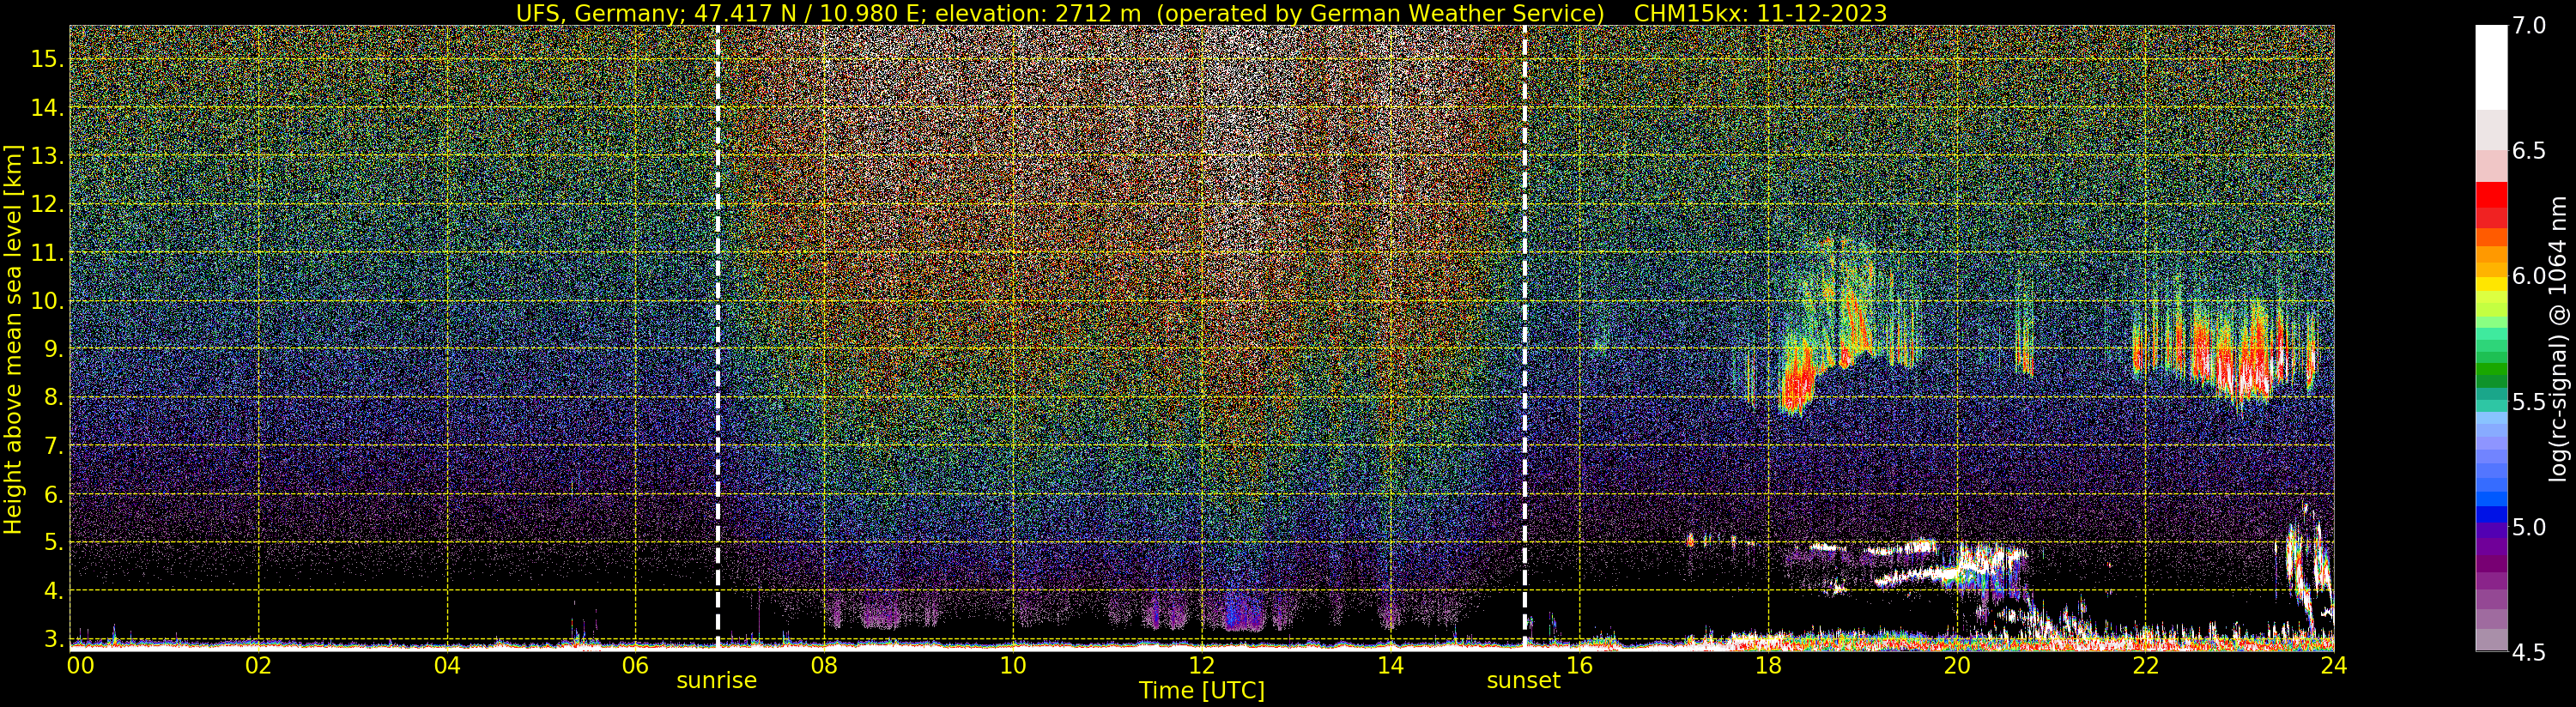This screenshot has width=2576, height=707.
Task: Click the '6.5' colorbar tick value
Action: coord(2529,151)
